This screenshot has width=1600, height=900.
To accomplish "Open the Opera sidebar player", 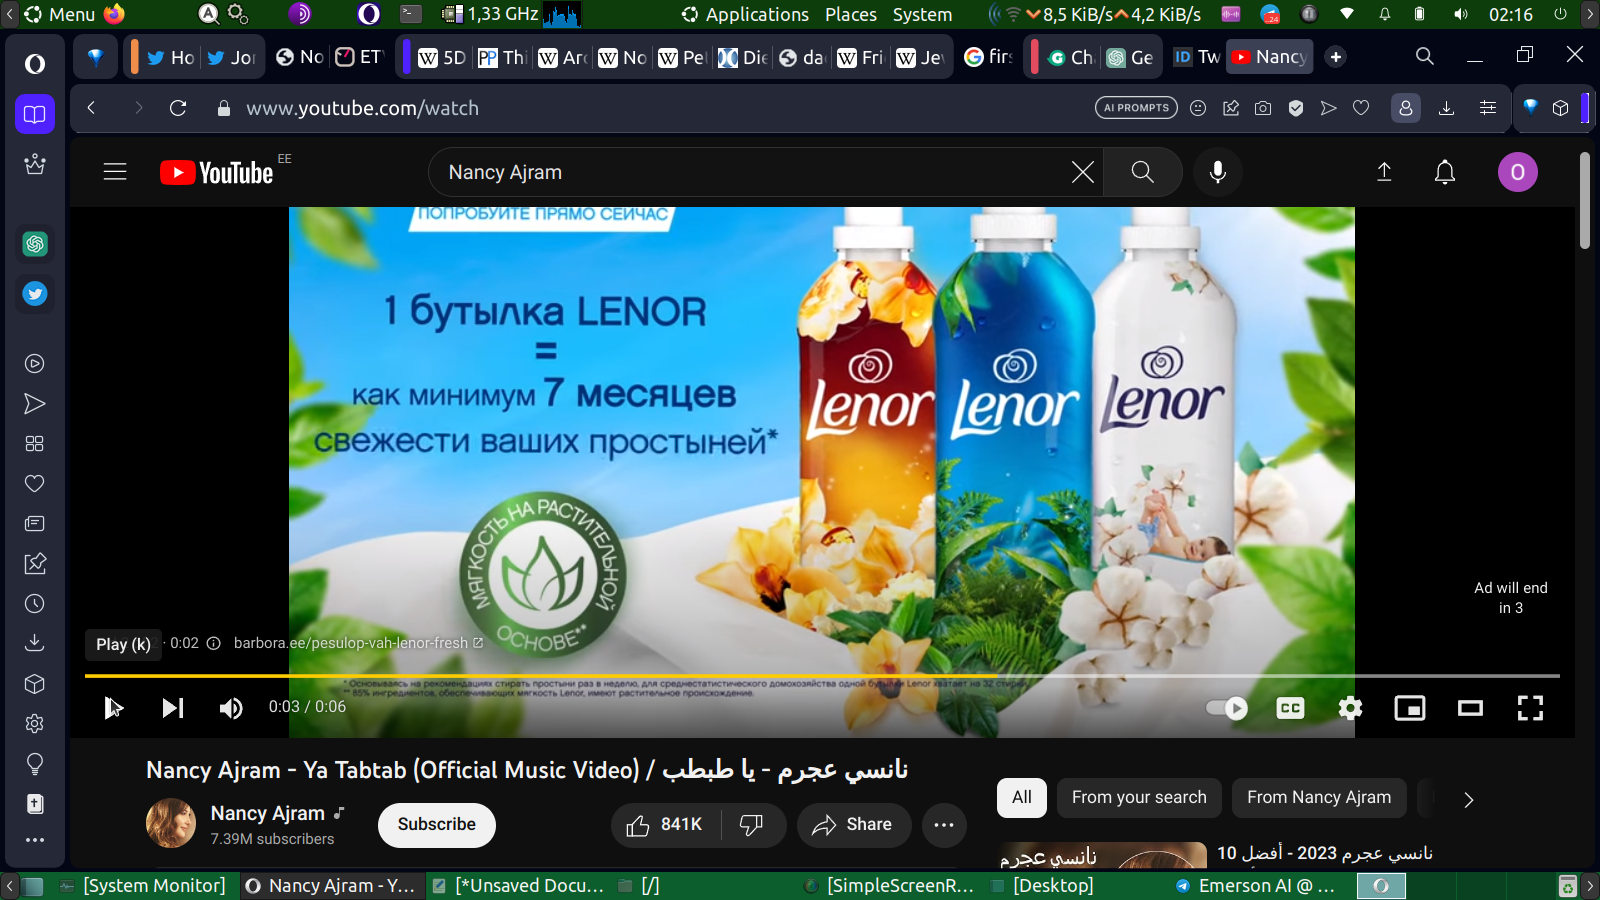I will 35,364.
